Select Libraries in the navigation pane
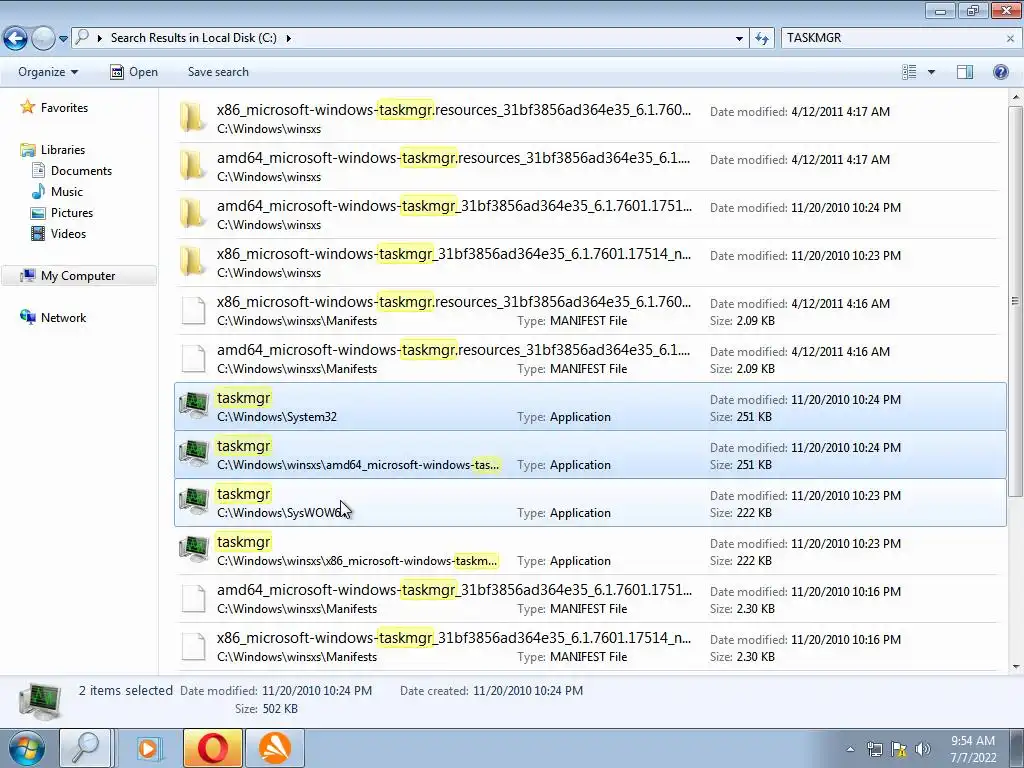1024x768 pixels. pos(63,150)
